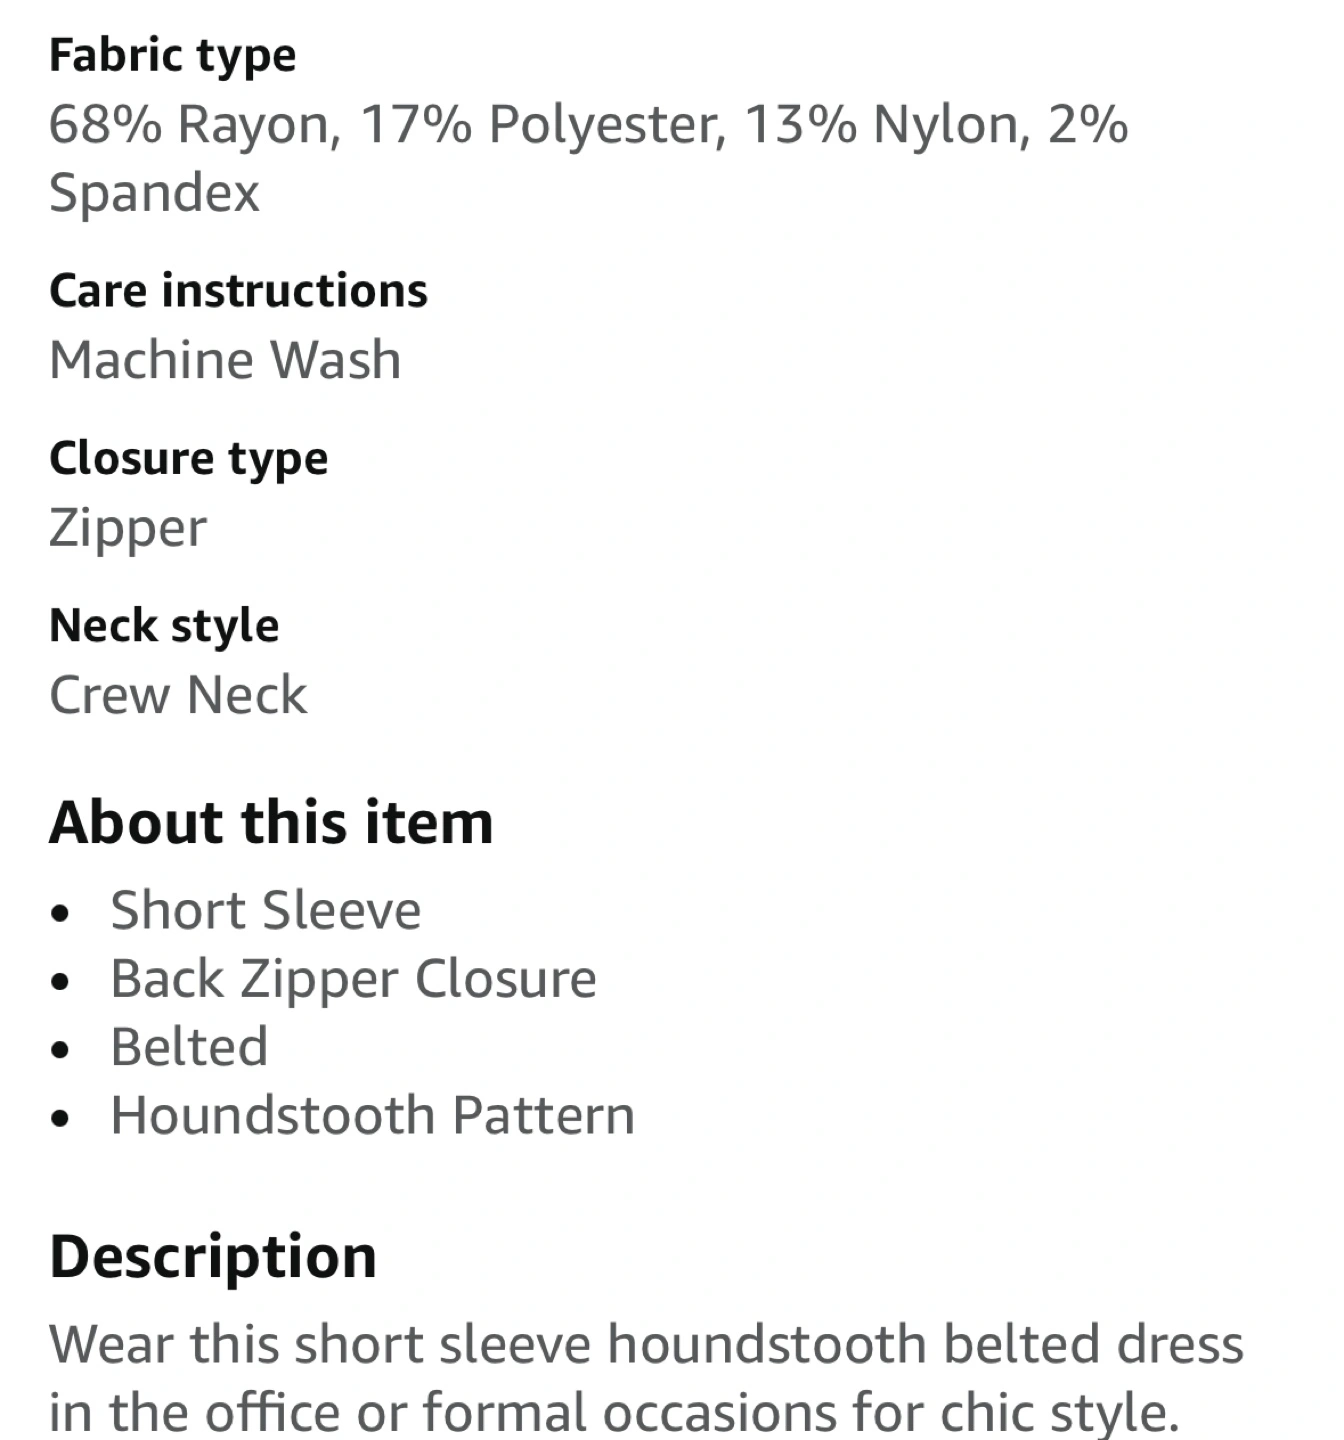This screenshot has width=1344, height=1440.
Task: Click the houndstooth belted dress description paragraph
Action: tap(646, 1377)
